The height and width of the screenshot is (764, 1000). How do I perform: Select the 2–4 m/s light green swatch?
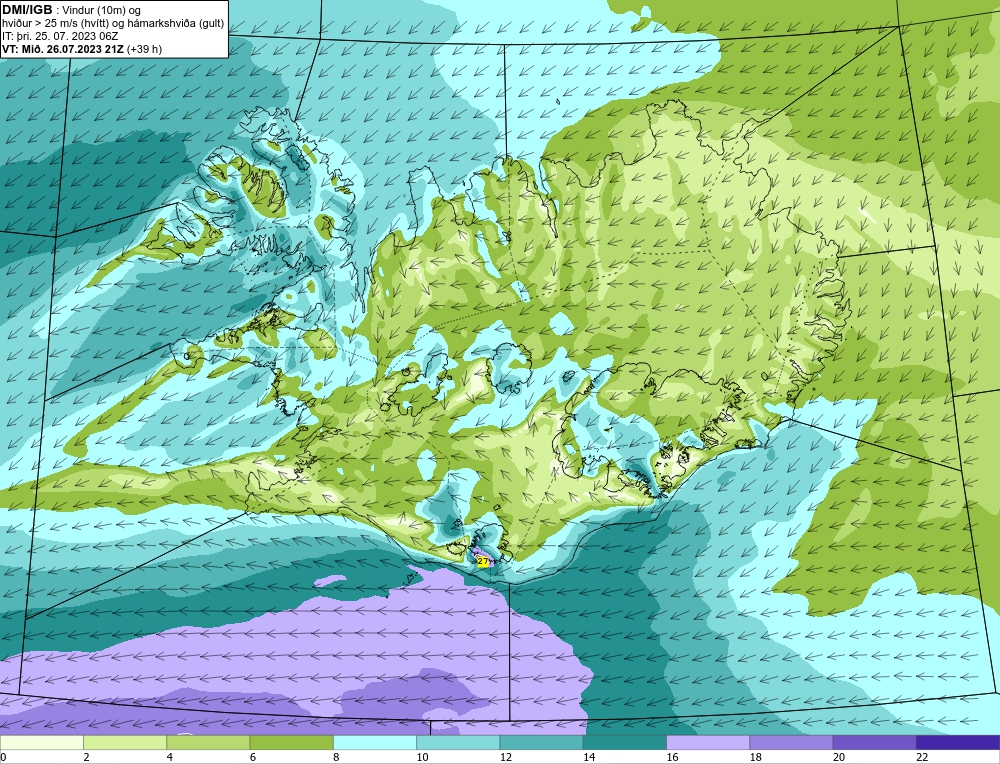click(x=125, y=743)
